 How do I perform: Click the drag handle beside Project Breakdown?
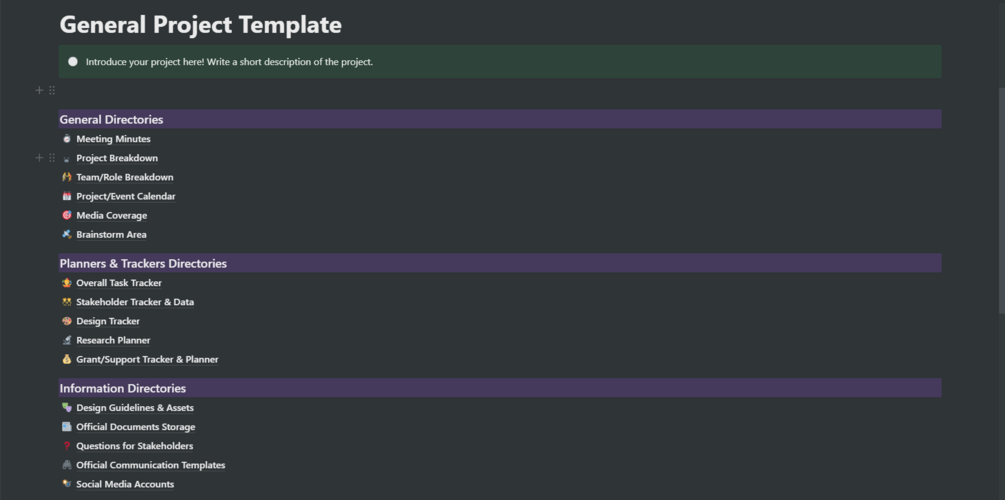click(x=52, y=158)
